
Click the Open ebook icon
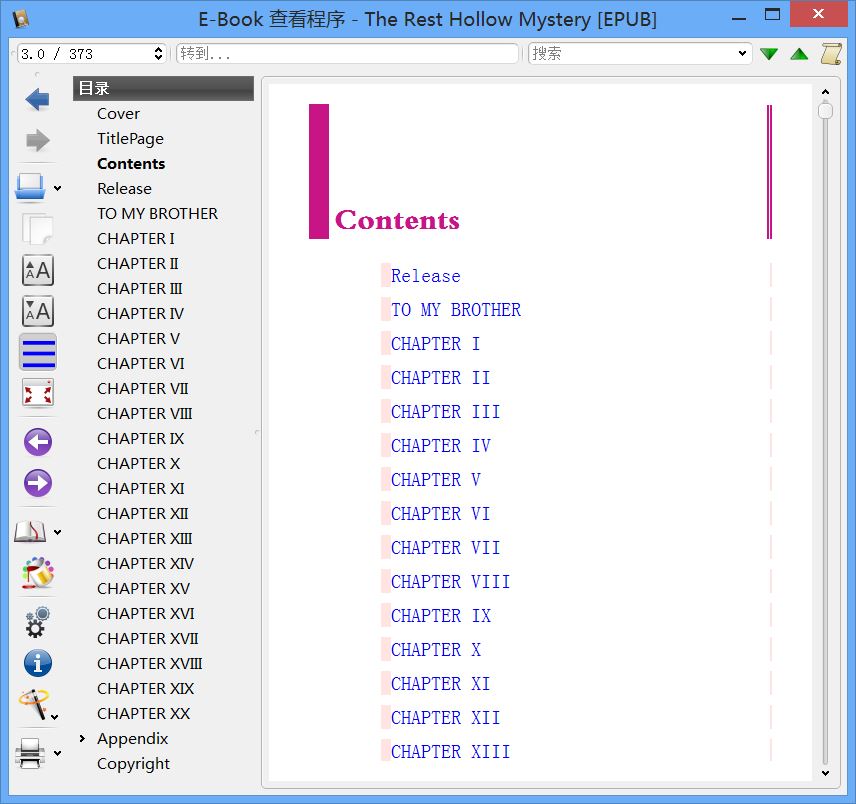(31, 187)
